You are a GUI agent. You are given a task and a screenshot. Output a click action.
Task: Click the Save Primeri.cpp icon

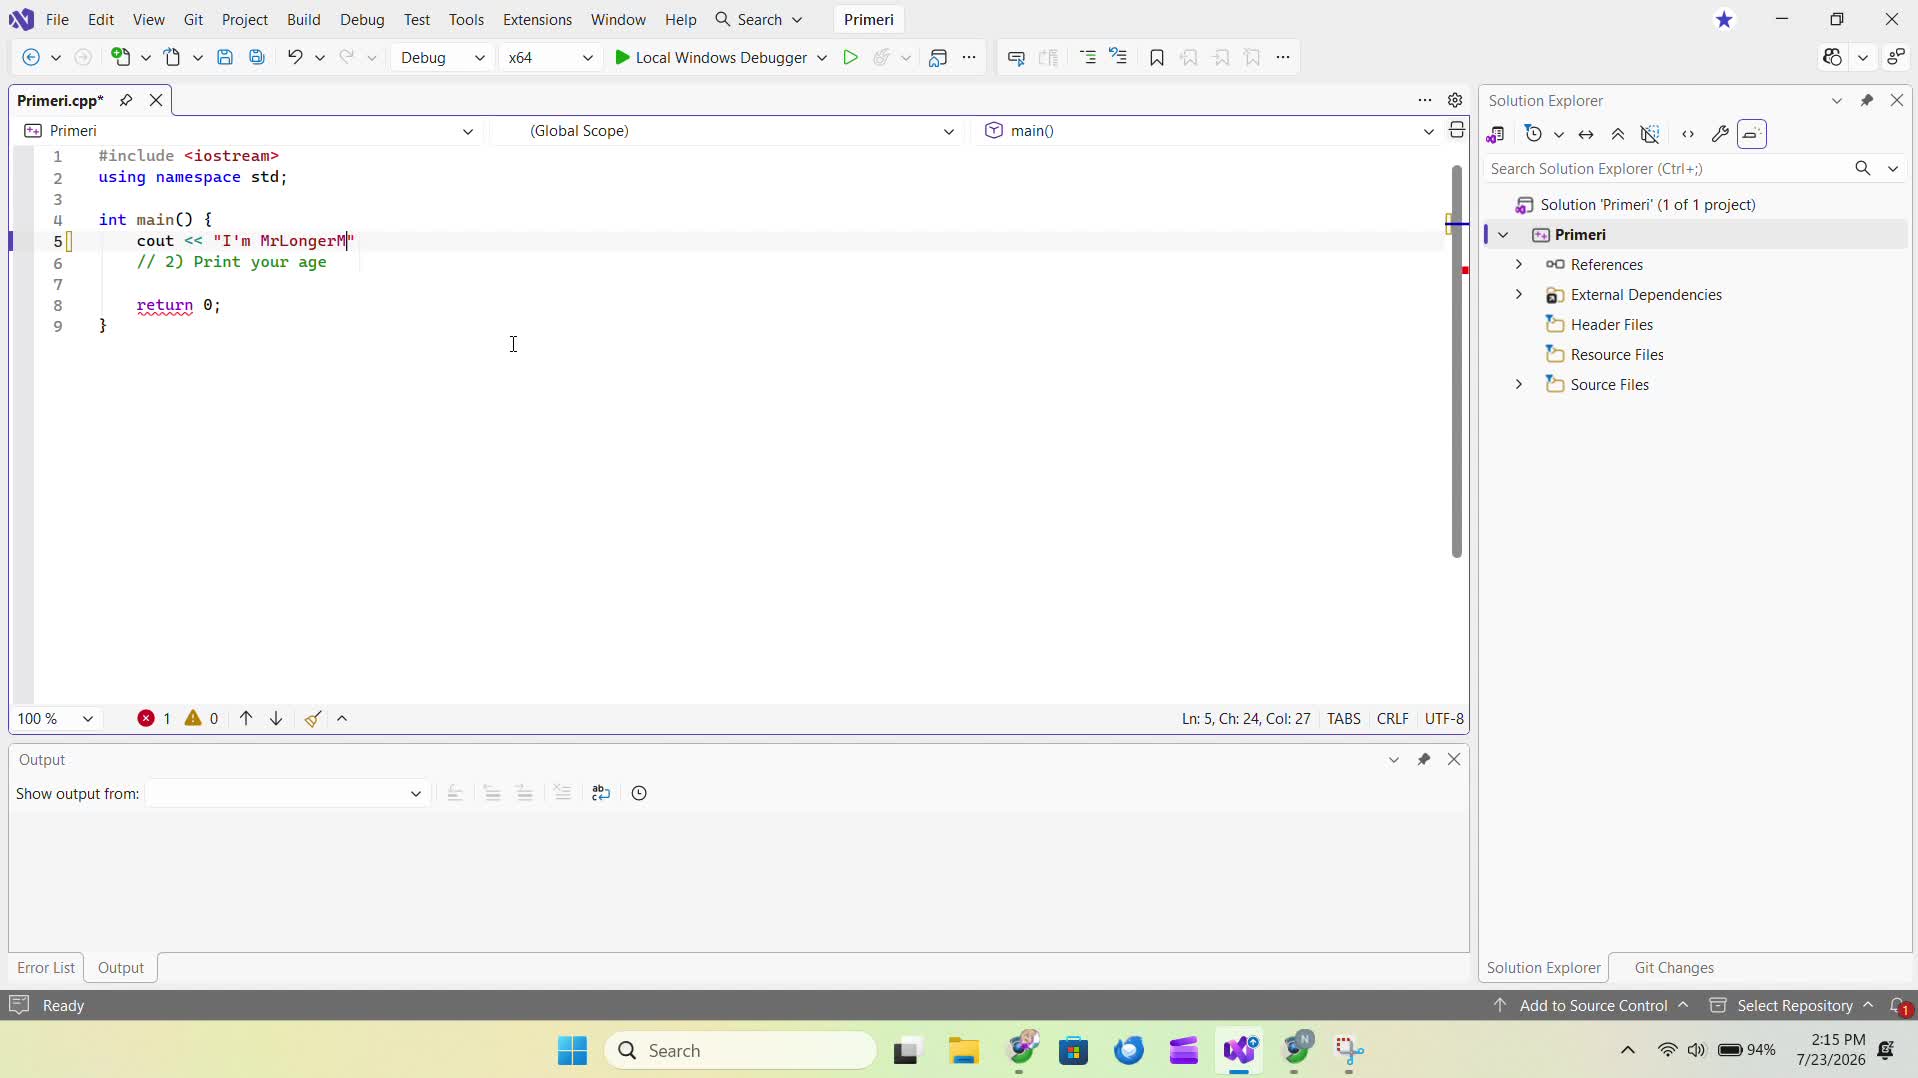pos(225,58)
